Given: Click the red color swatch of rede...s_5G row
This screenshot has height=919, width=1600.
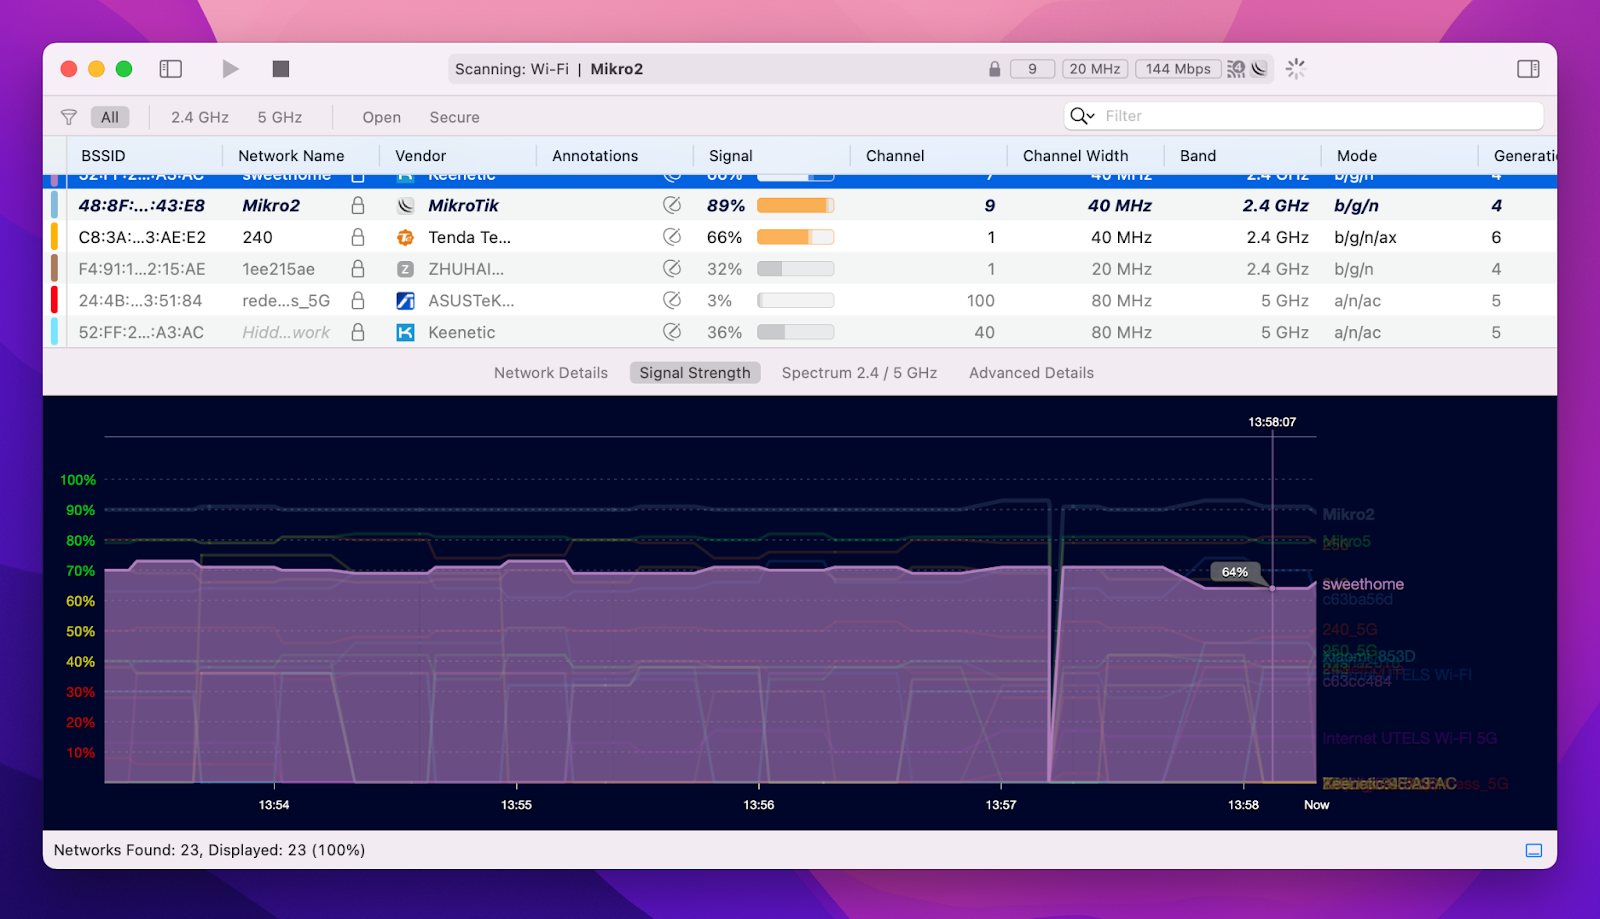Looking at the screenshot, I should point(54,300).
